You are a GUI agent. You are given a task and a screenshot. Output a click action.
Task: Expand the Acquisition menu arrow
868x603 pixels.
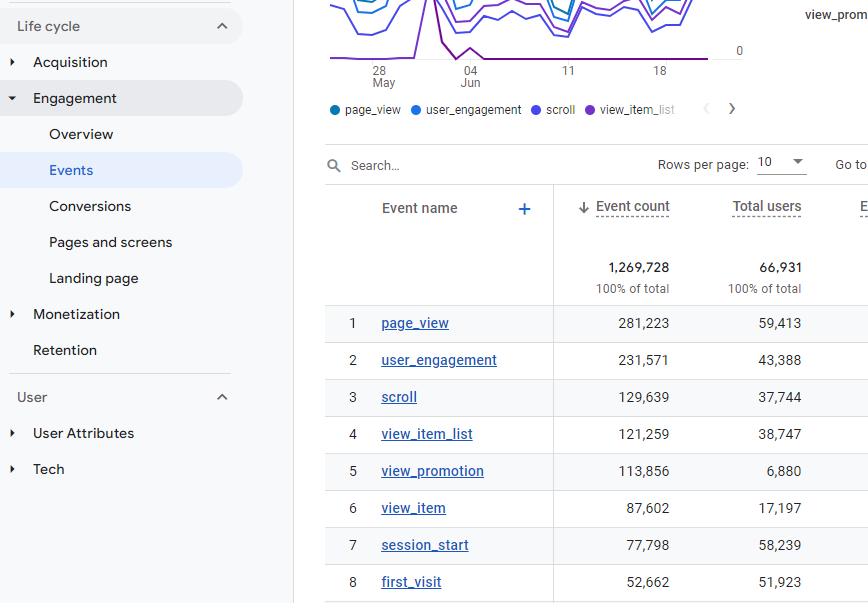click(x=13, y=62)
